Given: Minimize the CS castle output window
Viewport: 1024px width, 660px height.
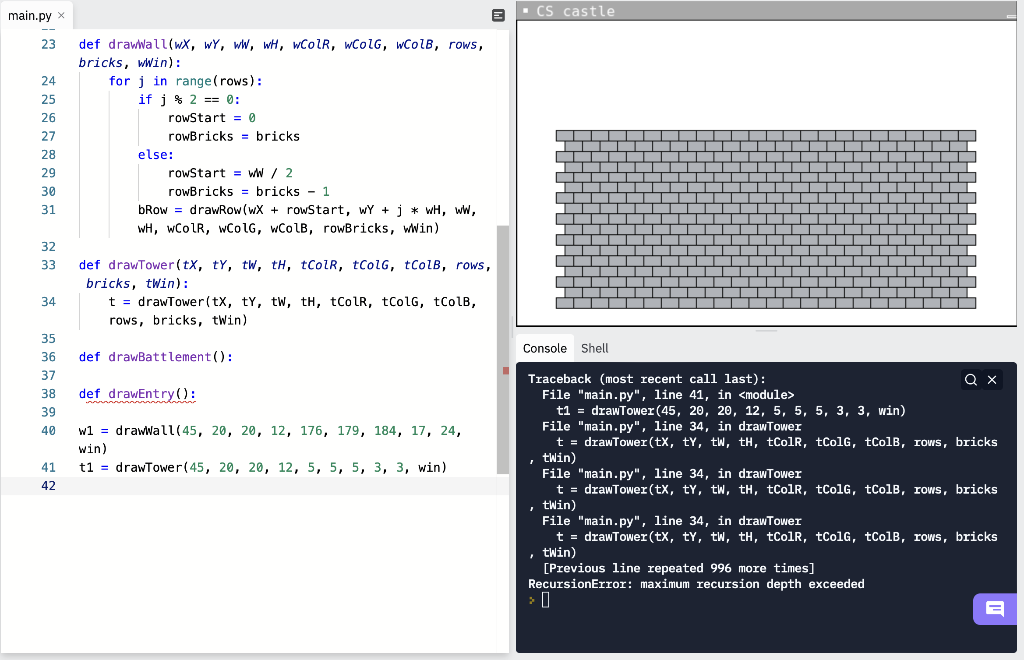Looking at the screenshot, I should click(x=1012, y=14).
